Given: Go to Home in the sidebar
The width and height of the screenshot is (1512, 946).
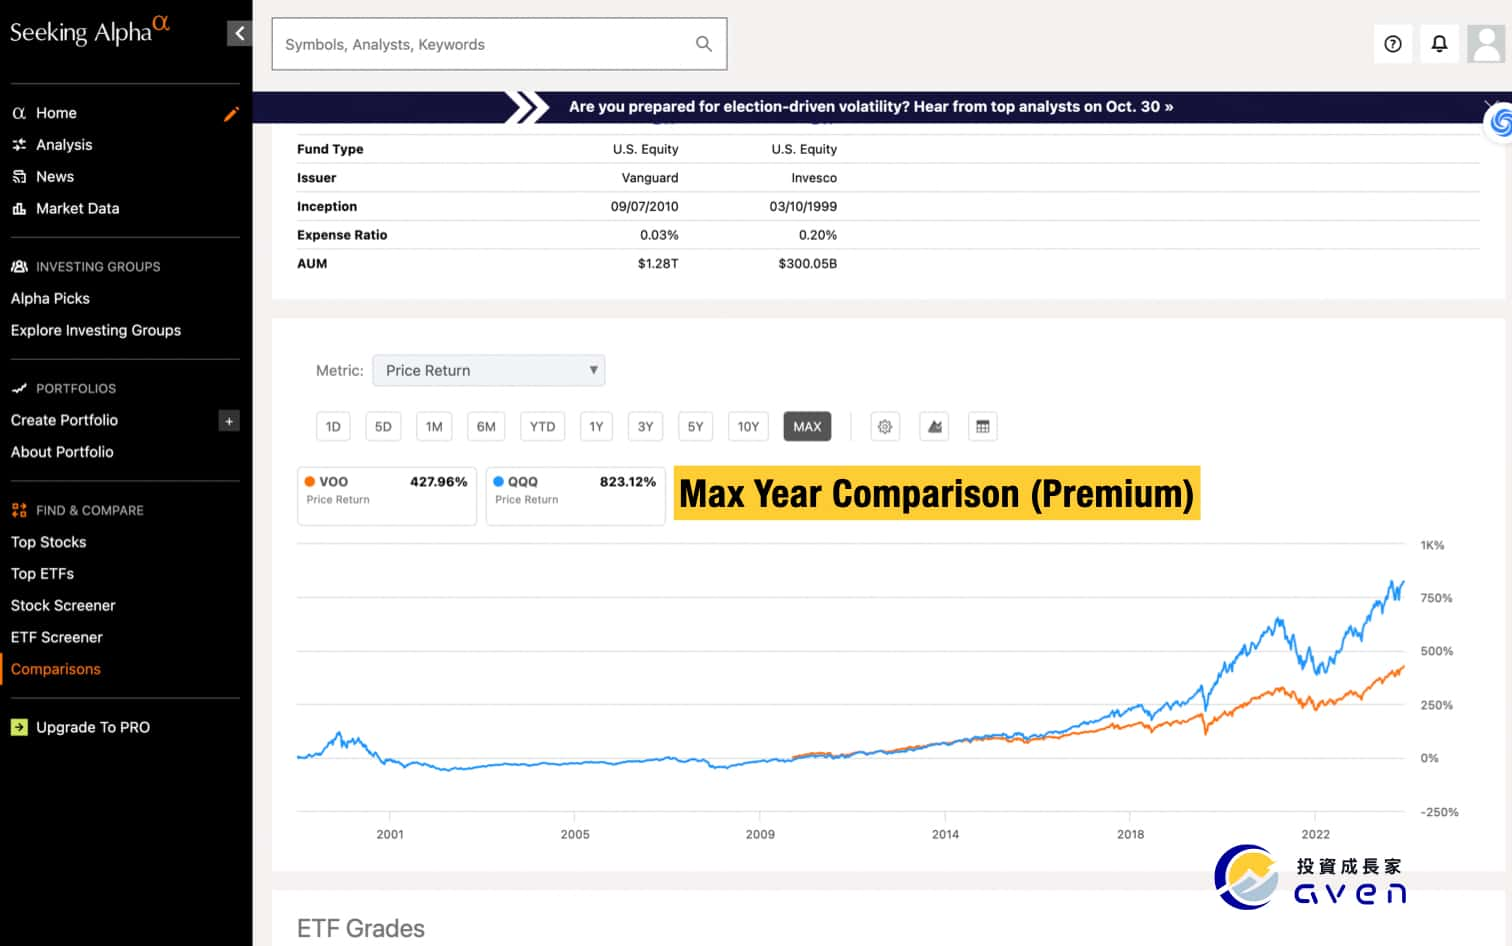Looking at the screenshot, I should pos(56,113).
